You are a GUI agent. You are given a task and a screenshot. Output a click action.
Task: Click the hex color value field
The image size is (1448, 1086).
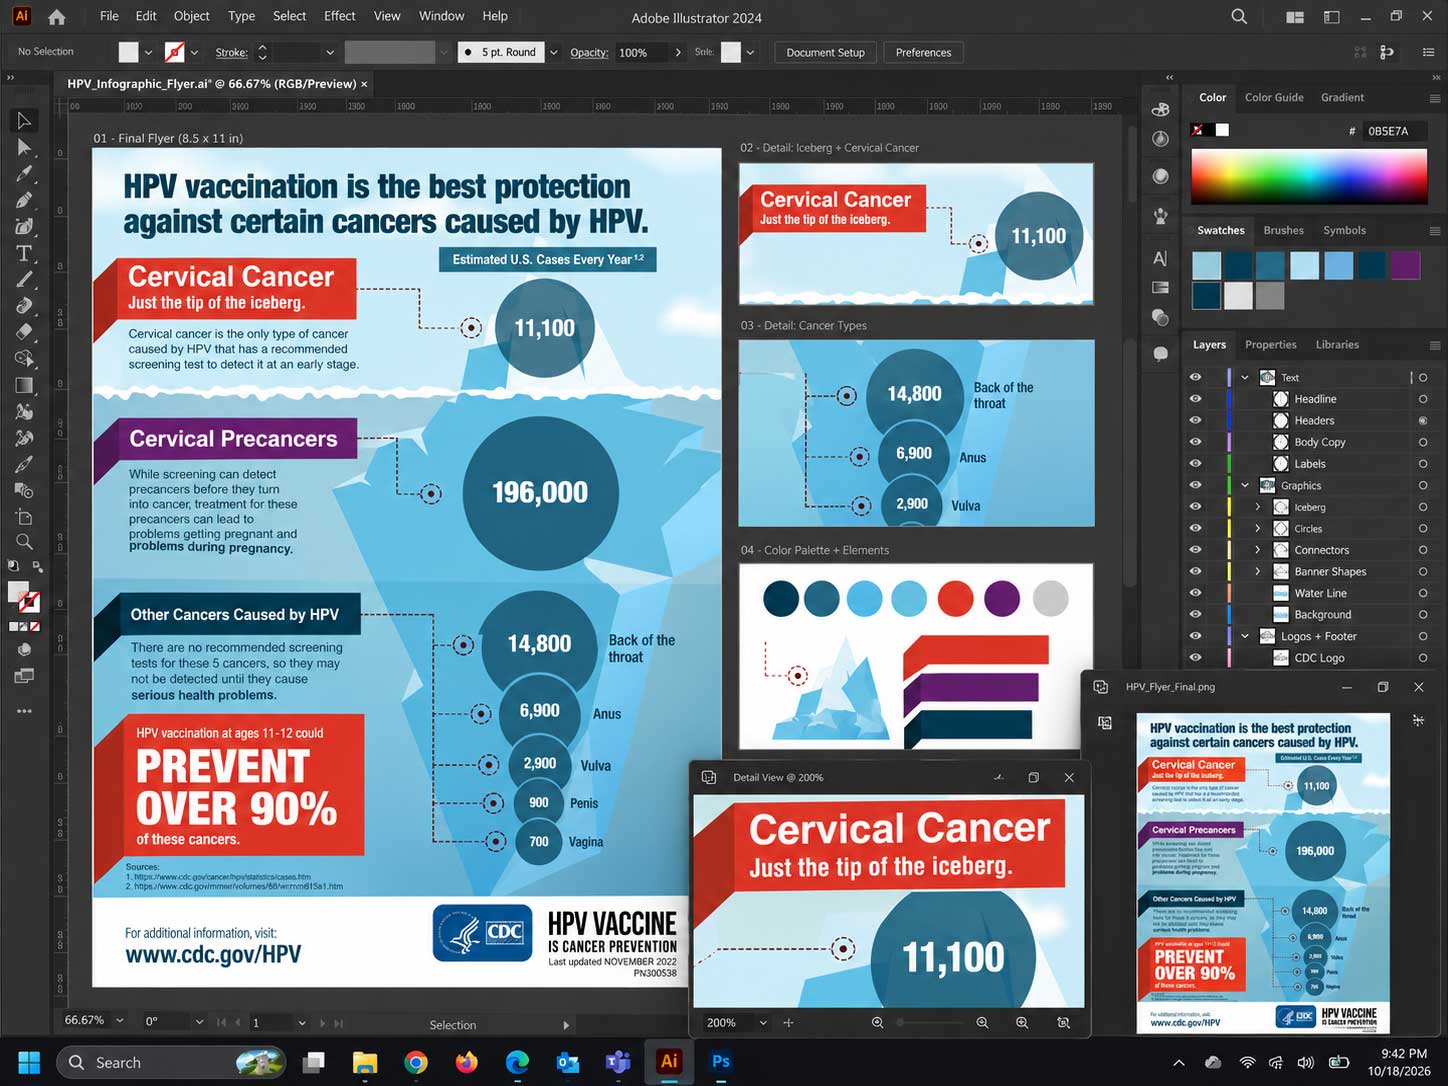1394,131
